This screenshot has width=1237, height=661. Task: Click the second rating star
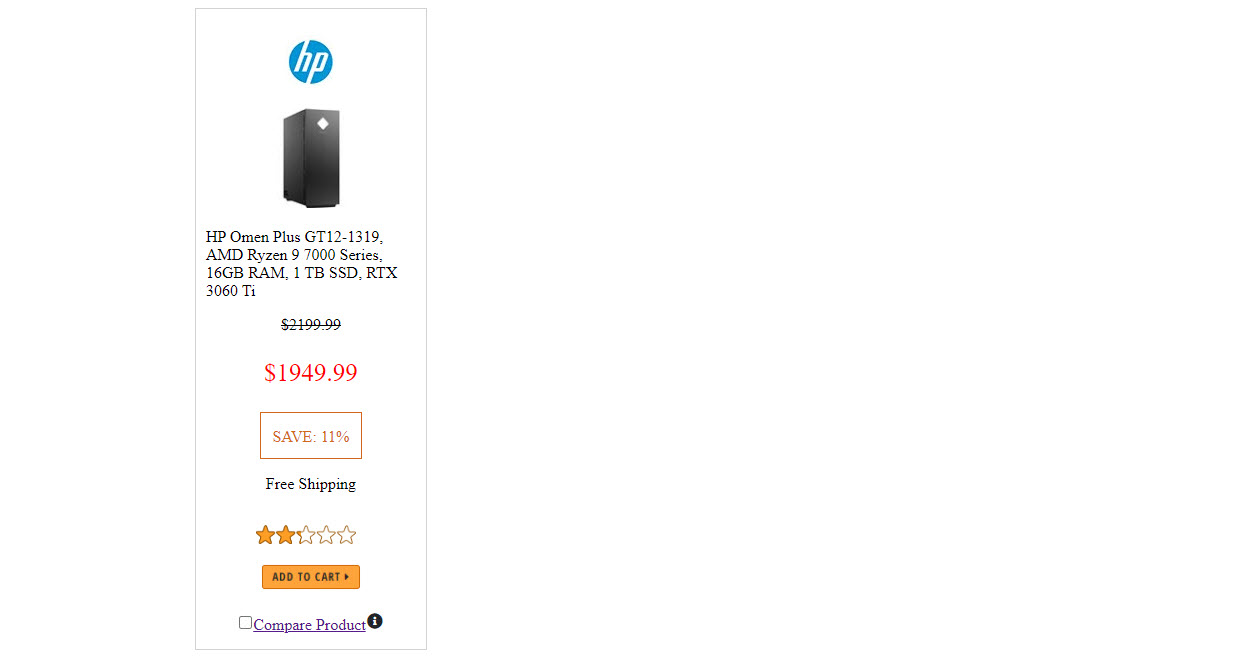click(286, 535)
